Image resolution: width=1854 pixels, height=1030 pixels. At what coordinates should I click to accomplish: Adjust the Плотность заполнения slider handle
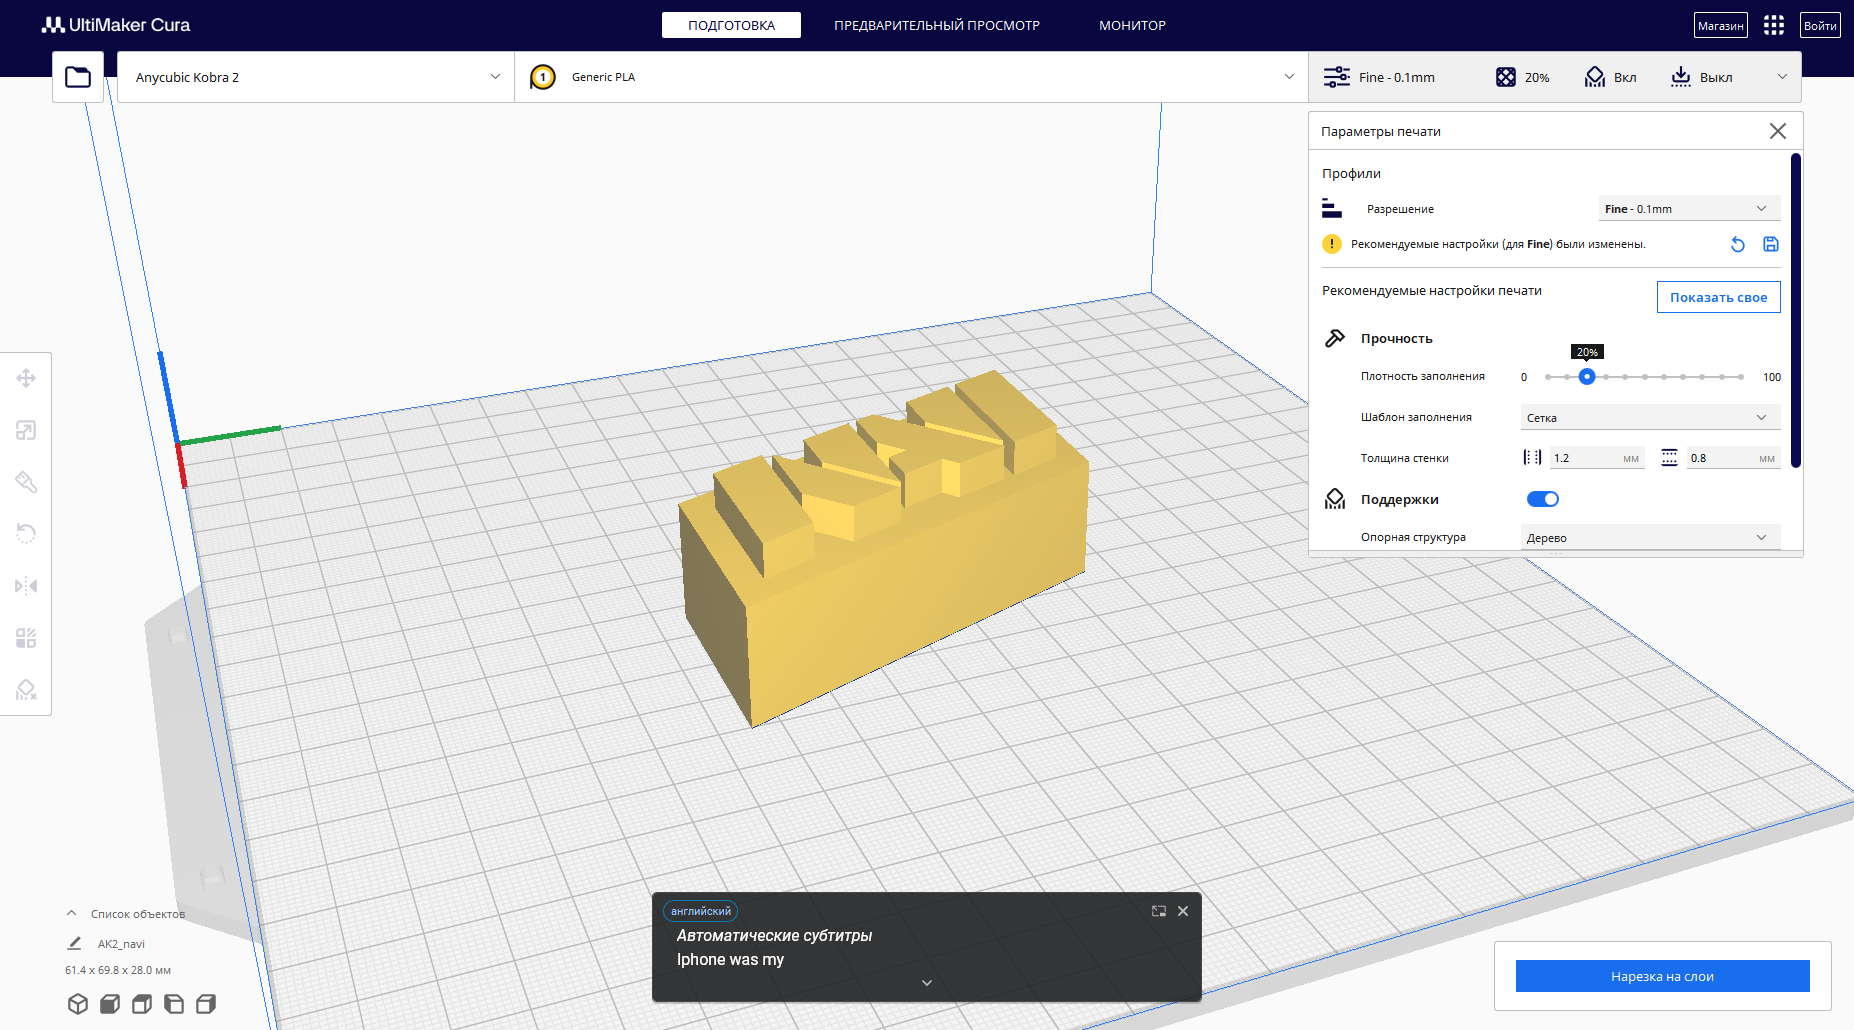(1587, 377)
